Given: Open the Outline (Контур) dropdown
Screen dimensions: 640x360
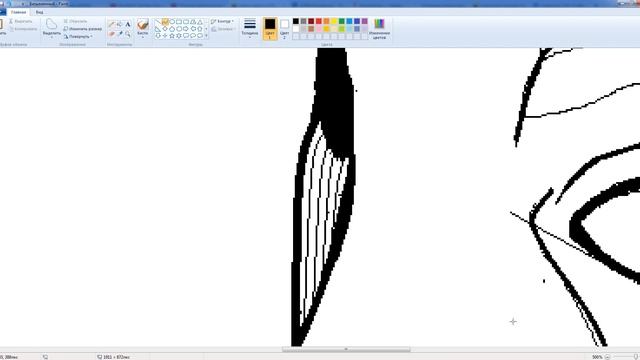Looking at the screenshot, I should tap(222, 21).
